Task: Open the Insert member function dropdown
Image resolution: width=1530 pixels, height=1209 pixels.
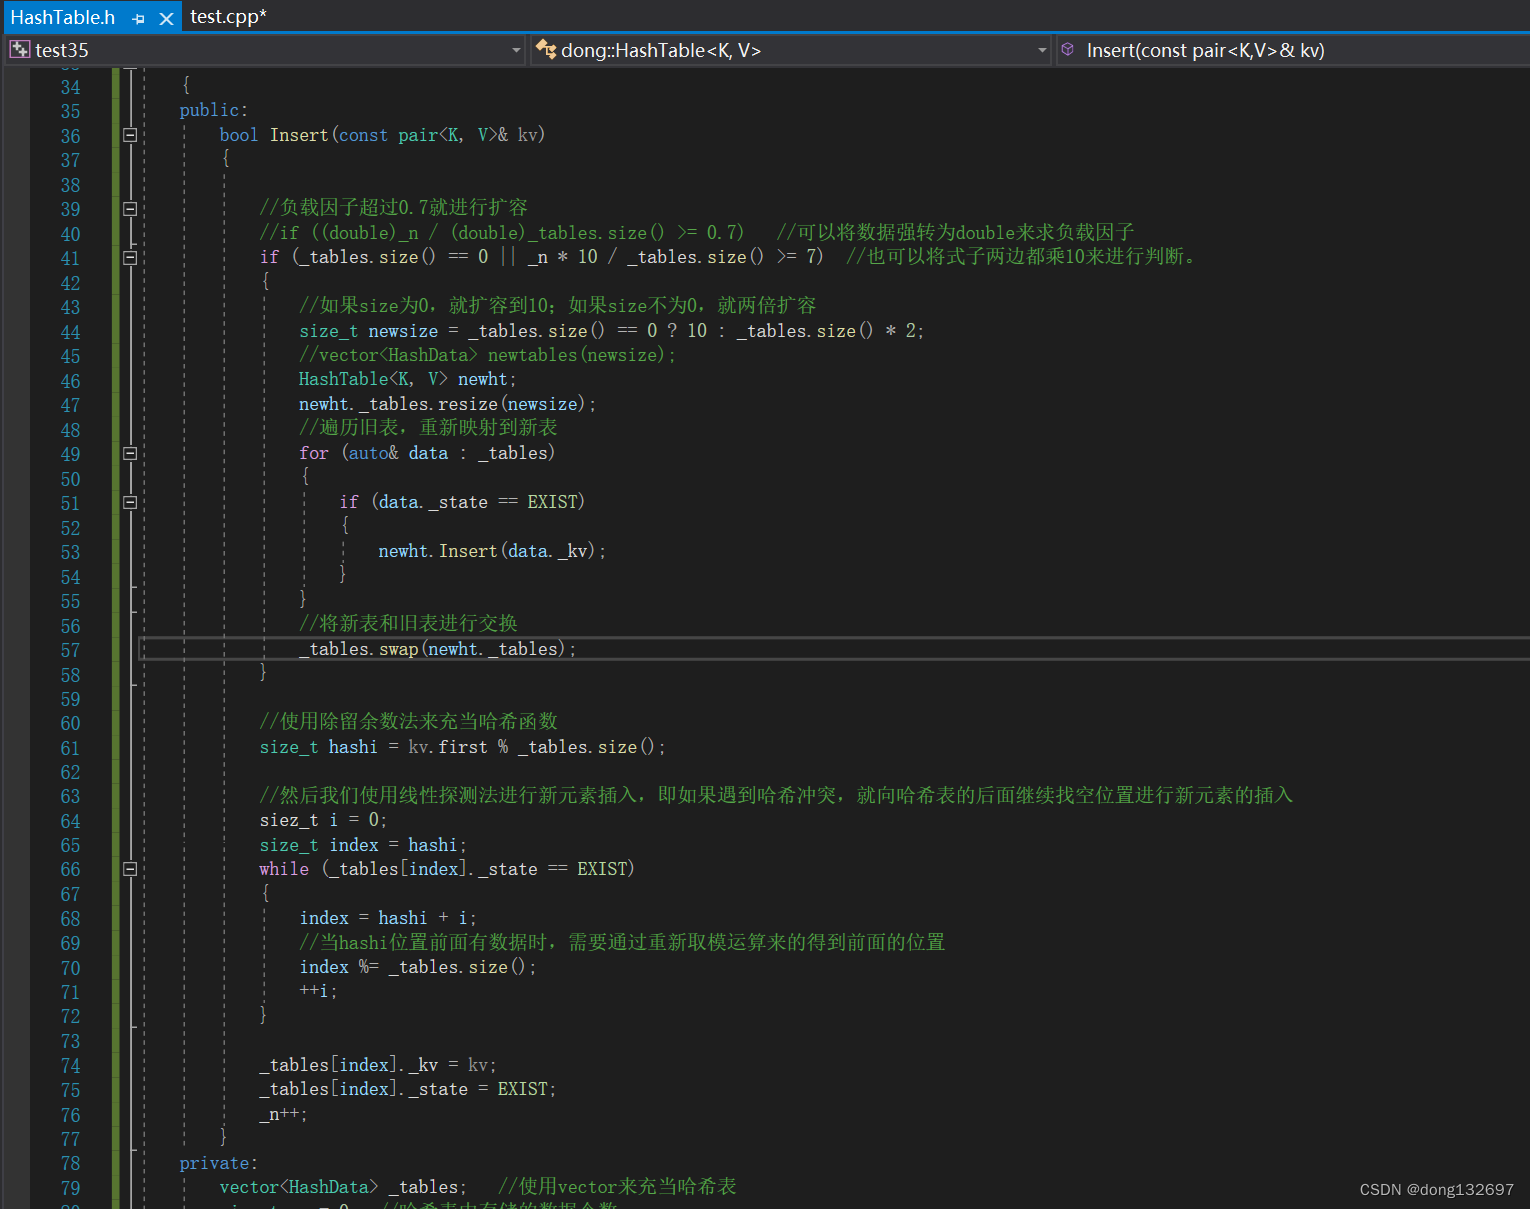Action: [x=1292, y=50]
